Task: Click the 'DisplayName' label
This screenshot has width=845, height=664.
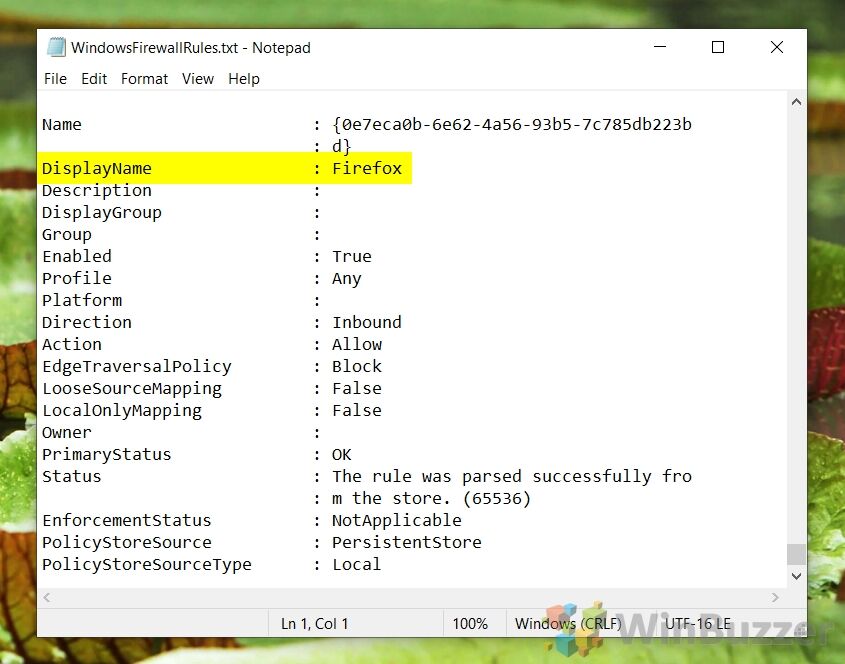Action: tap(97, 168)
